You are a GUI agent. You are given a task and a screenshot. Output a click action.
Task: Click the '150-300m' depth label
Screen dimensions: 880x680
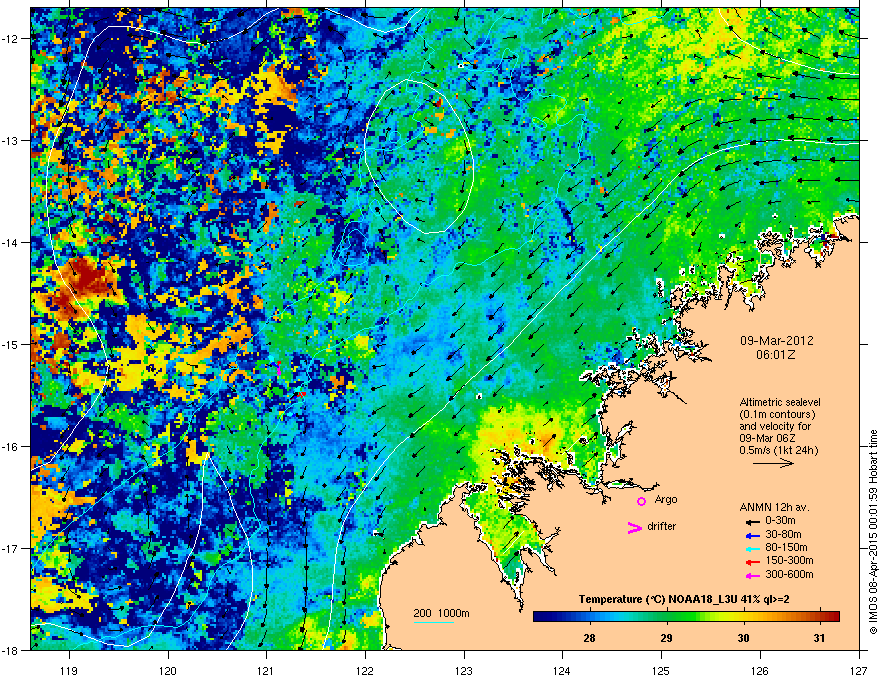(789, 560)
